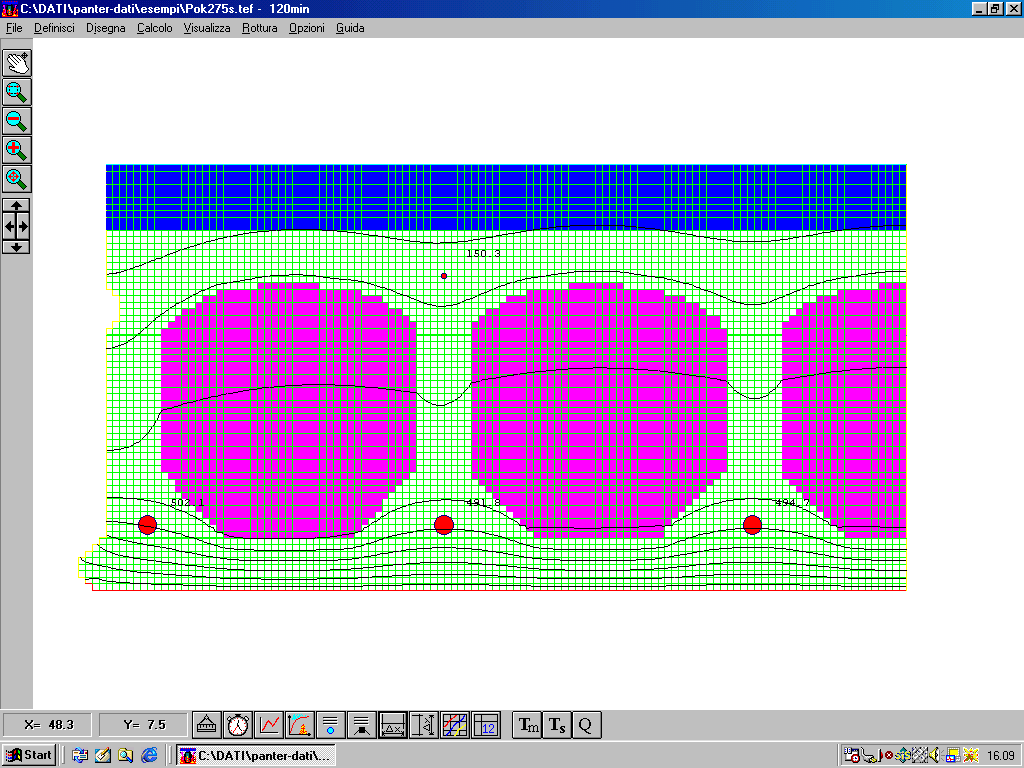Open the Definisci menu
Screen dimensions: 1024x768
click(54, 28)
